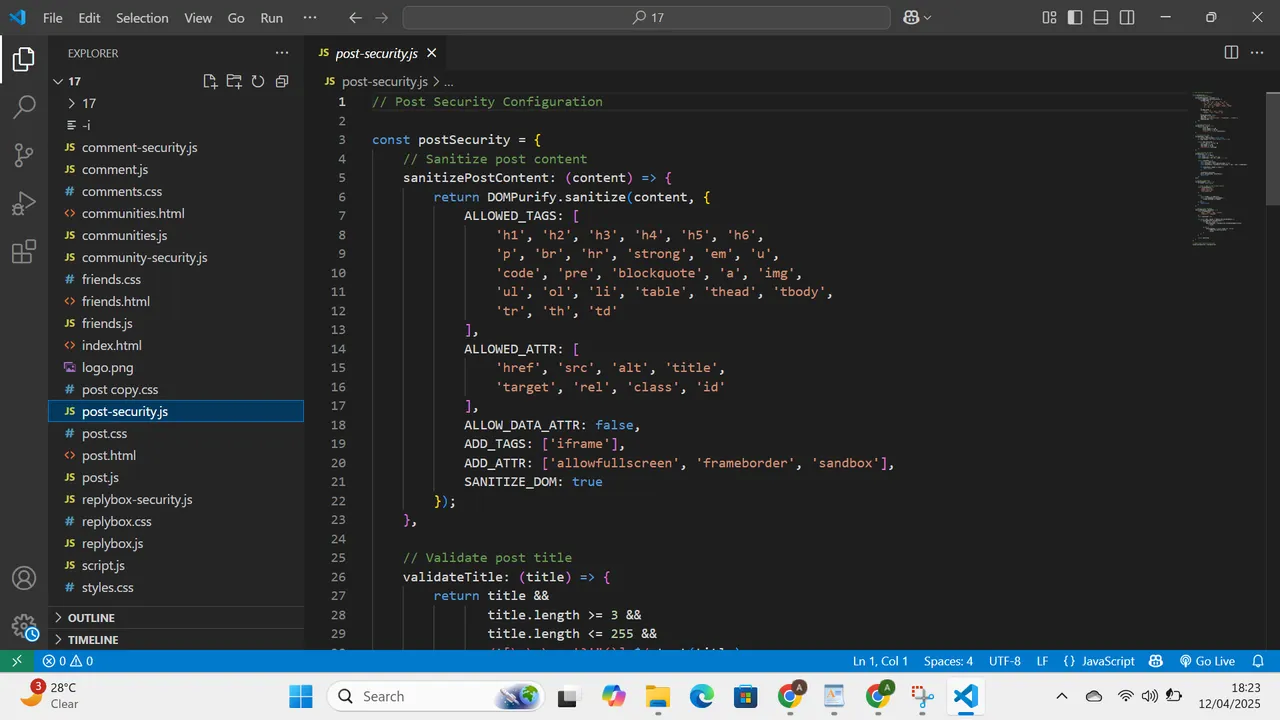Image resolution: width=1280 pixels, height=720 pixels.
Task: Expand the OUTLINE section
Action: tap(176, 618)
